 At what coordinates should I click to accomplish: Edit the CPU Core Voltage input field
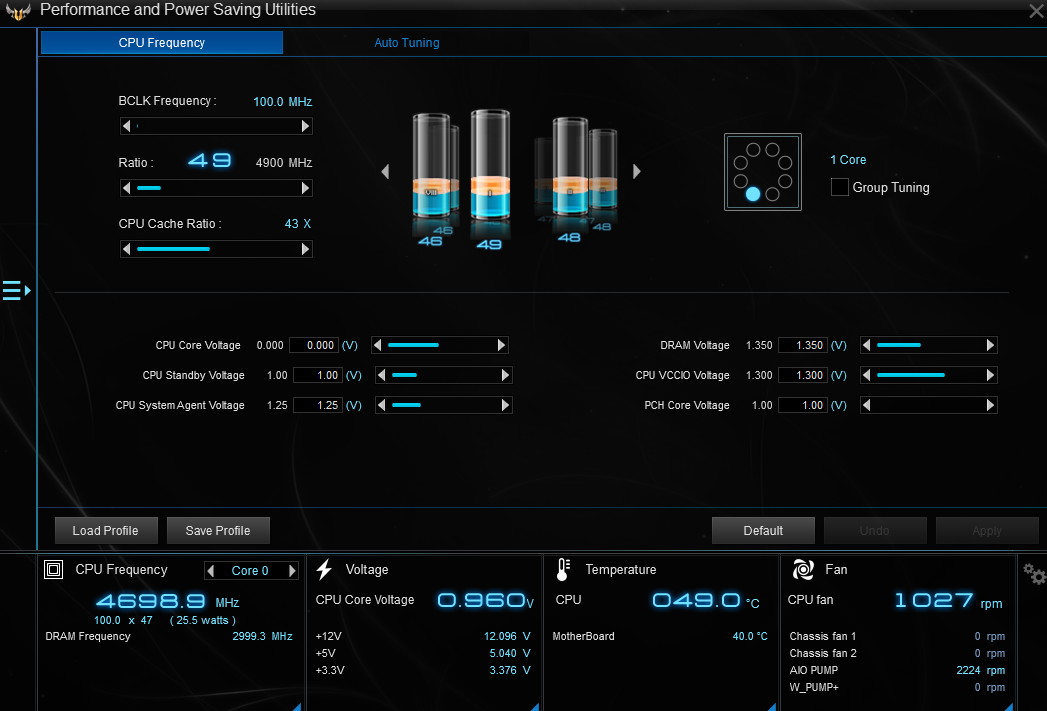(x=314, y=345)
